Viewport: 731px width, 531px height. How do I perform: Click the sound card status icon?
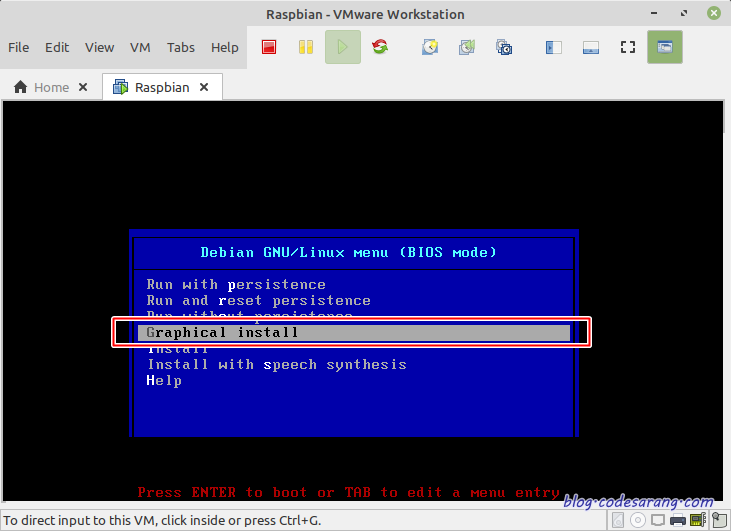point(698,520)
